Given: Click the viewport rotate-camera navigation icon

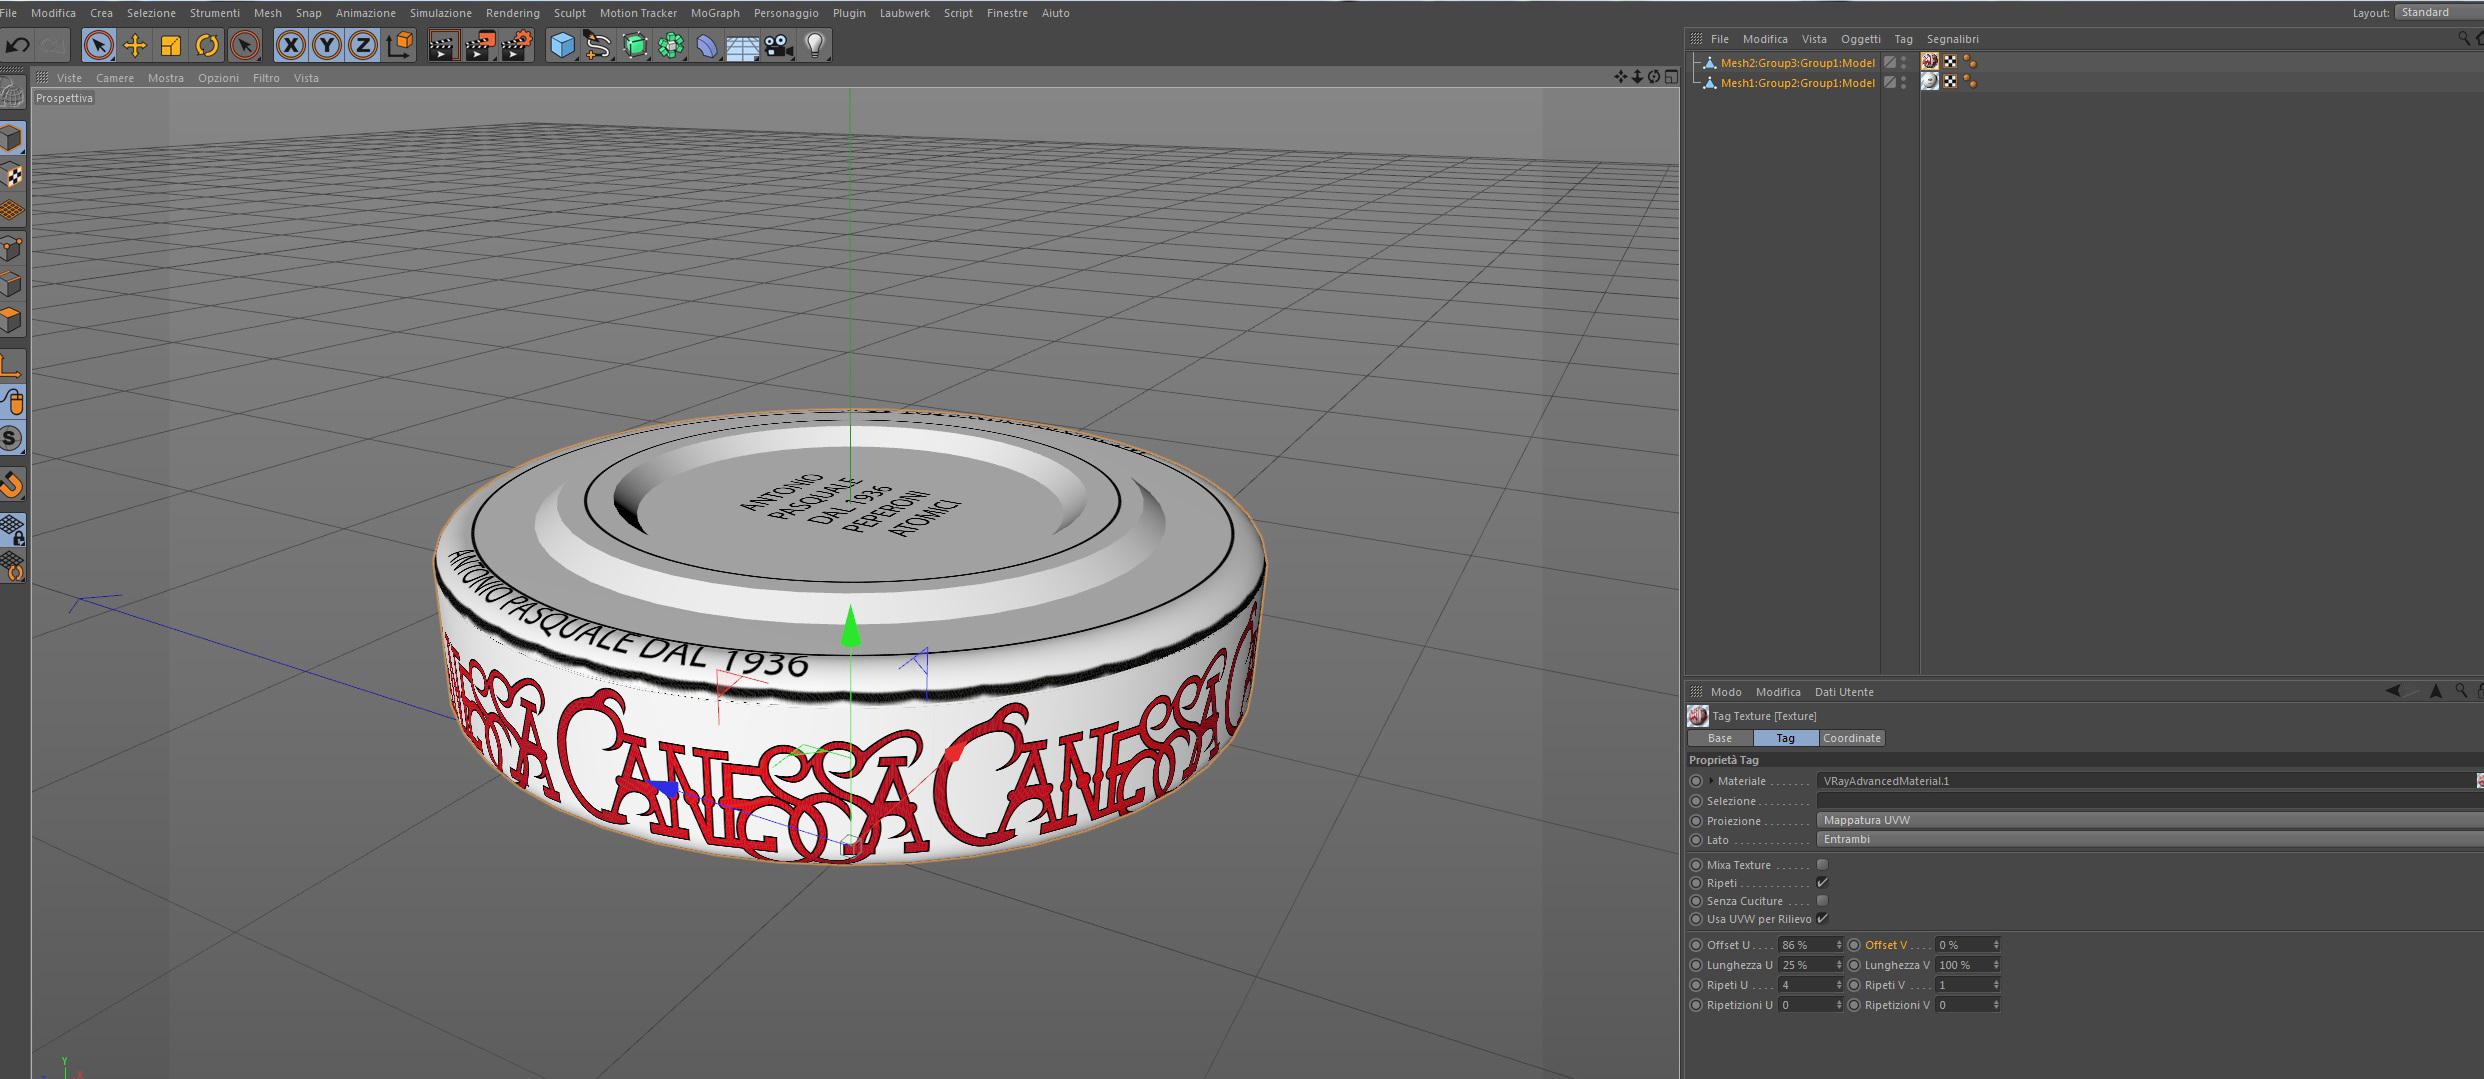Looking at the screenshot, I should click(x=1653, y=77).
